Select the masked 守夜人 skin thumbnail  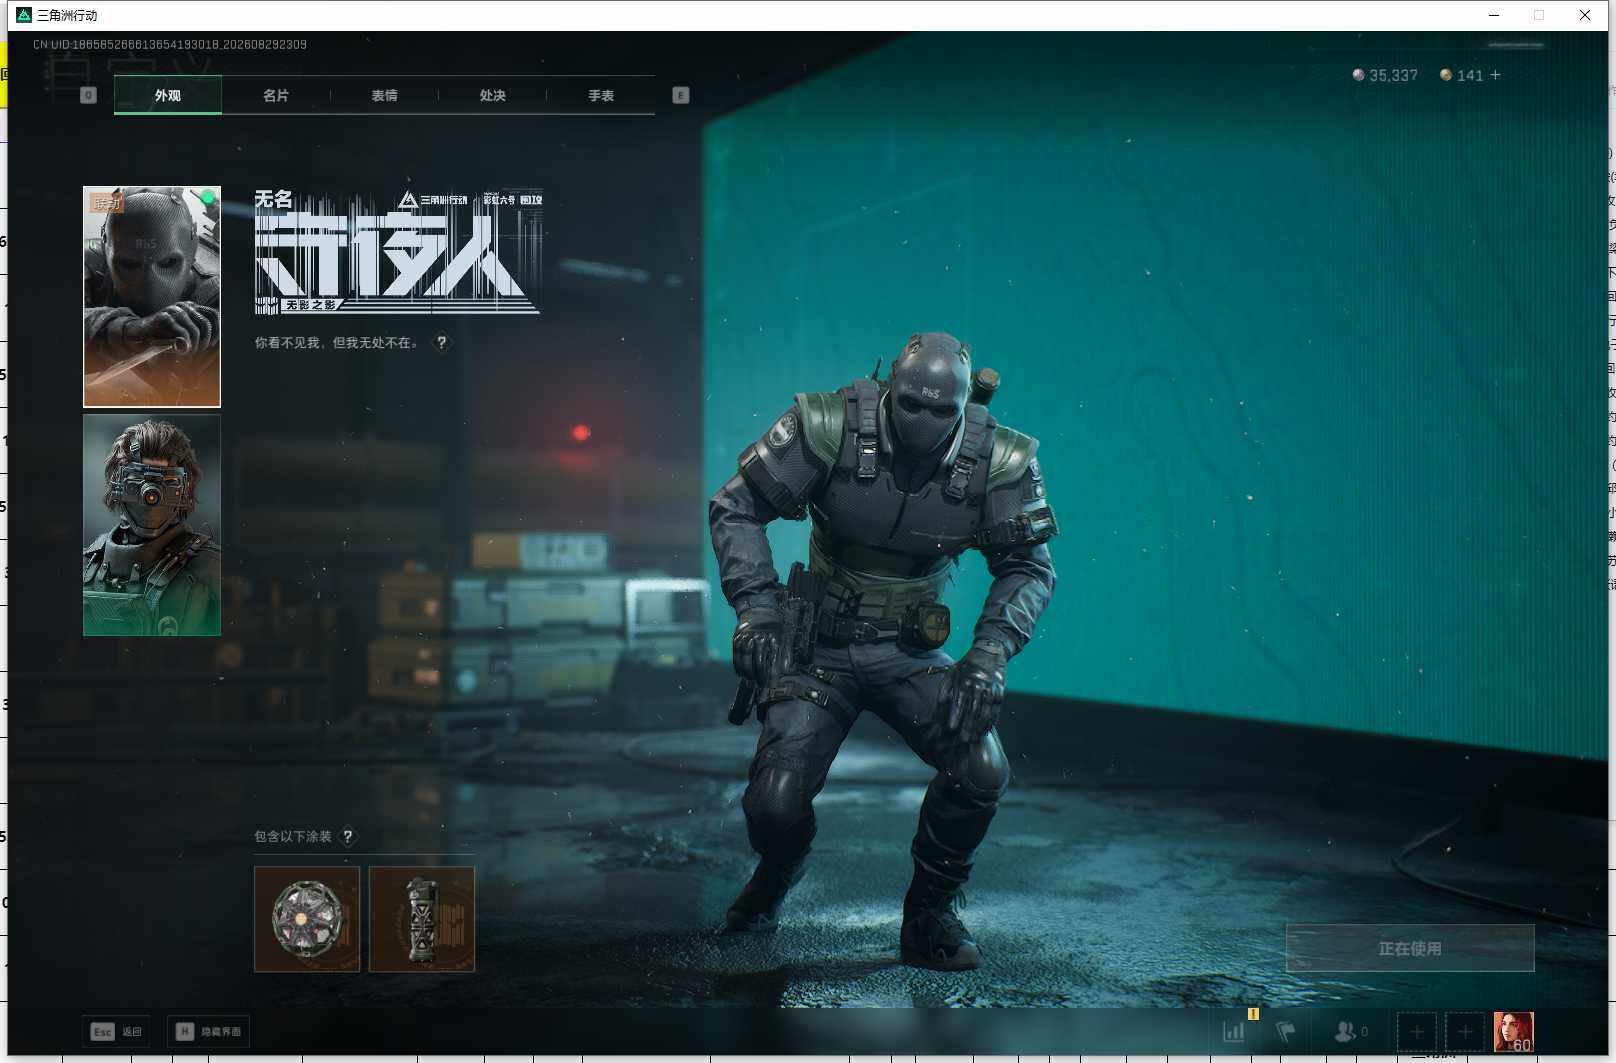coord(152,297)
